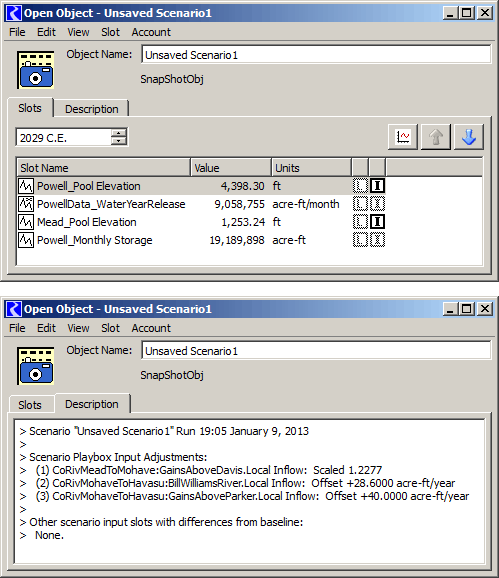This screenshot has width=499, height=578.
Task: Switch to Slots tab in lower window
Action: tap(30, 405)
